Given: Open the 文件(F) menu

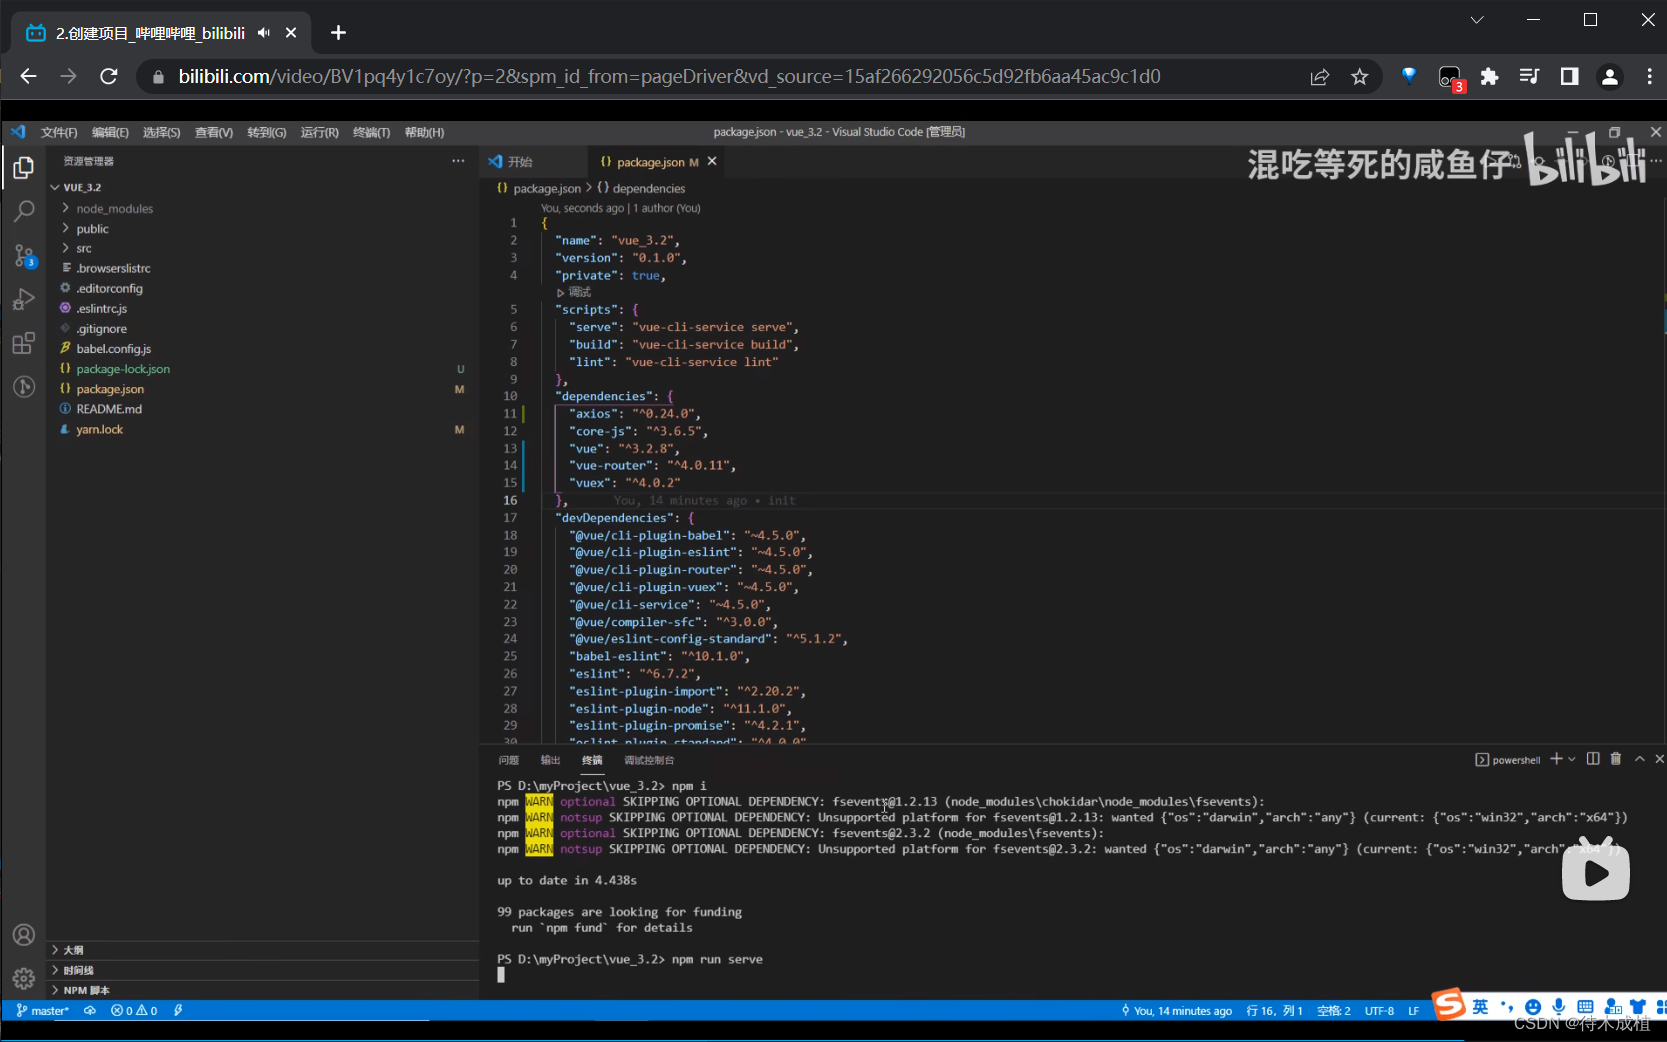Looking at the screenshot, I should tap(59, 132).
